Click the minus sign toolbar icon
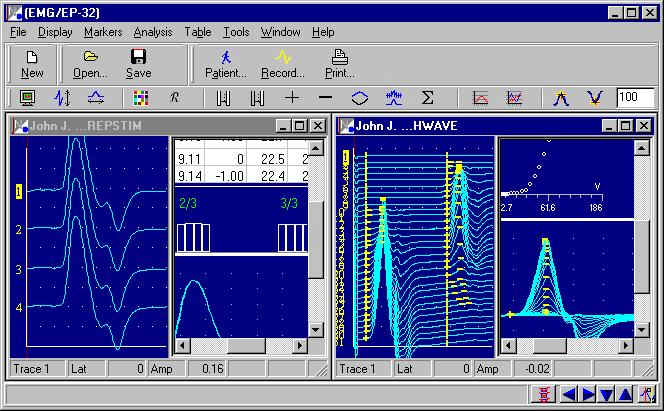 coord(325,98)
